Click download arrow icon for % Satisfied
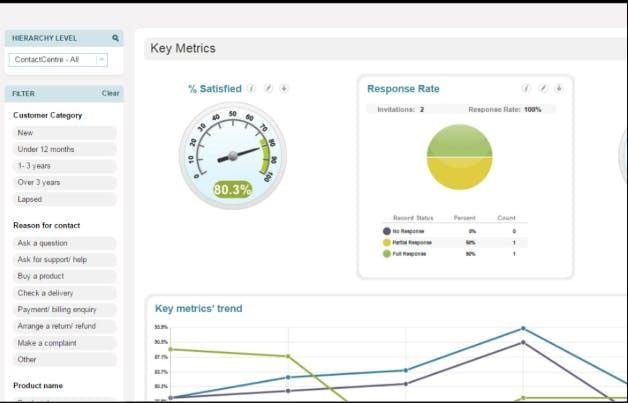The width and height of the screenshot is (628, 403). click(x=284, y=88)
